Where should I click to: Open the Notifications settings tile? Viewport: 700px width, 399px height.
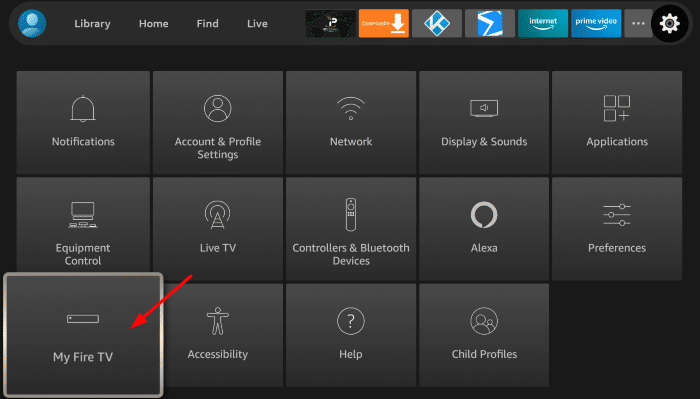pos(83,122)
